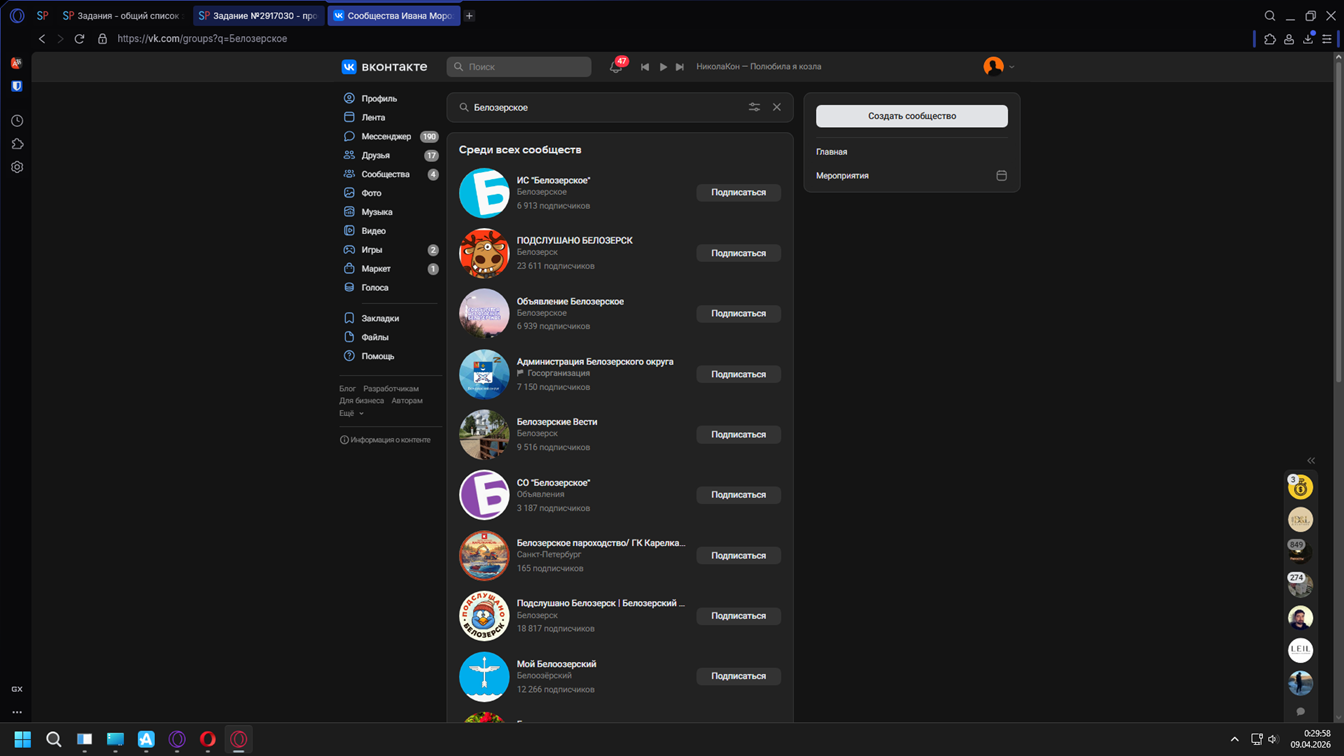The height and width of the screenshot is (756, 1344).
Task: Open Windows Start menu on taskbar
Action: [x=22, y=740]
